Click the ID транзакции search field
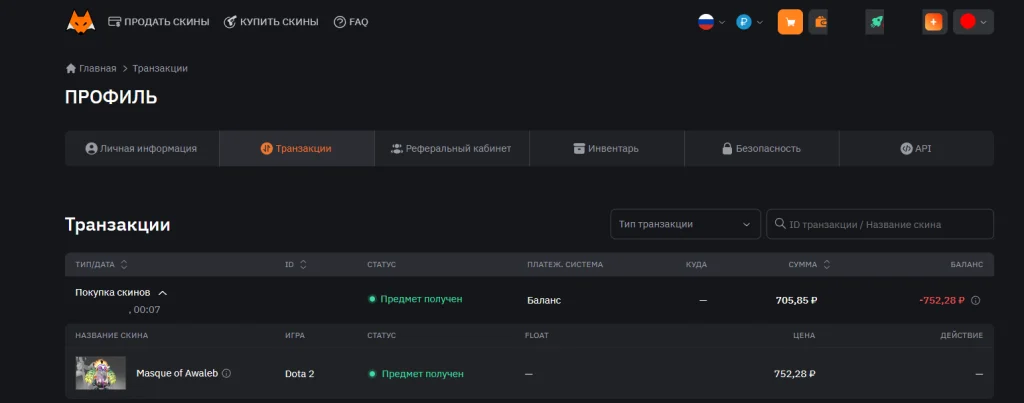Image resolution: width=1024 pixels, height=403 pixels. pos(880,224)
